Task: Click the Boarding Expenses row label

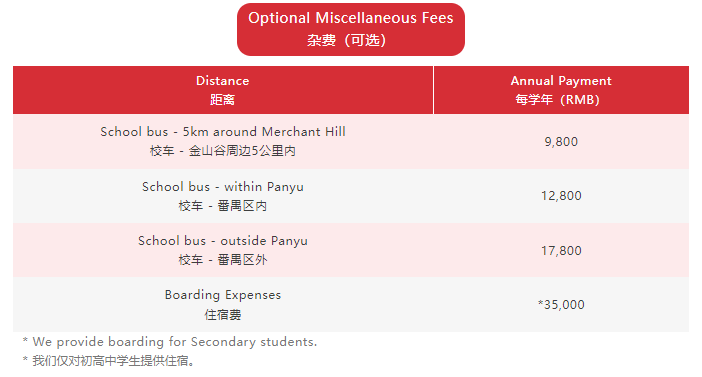Action: (223, 295)
